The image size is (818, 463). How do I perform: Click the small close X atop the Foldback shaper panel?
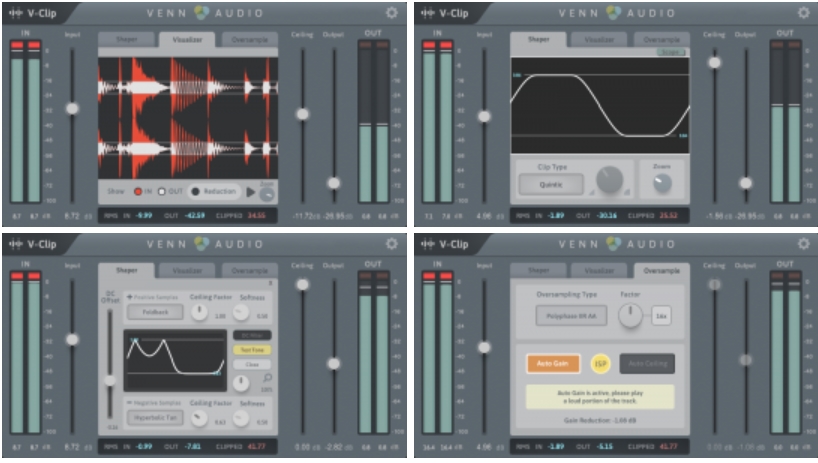(270, 283)
